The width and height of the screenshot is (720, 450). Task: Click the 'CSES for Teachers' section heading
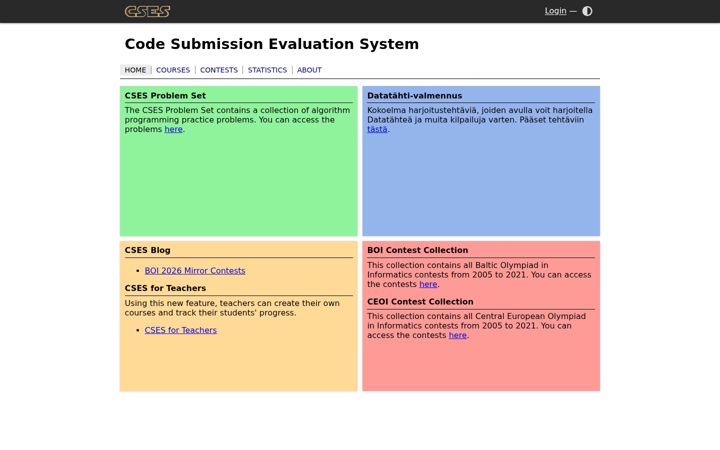pyautogui.click(x=165, y=288)
